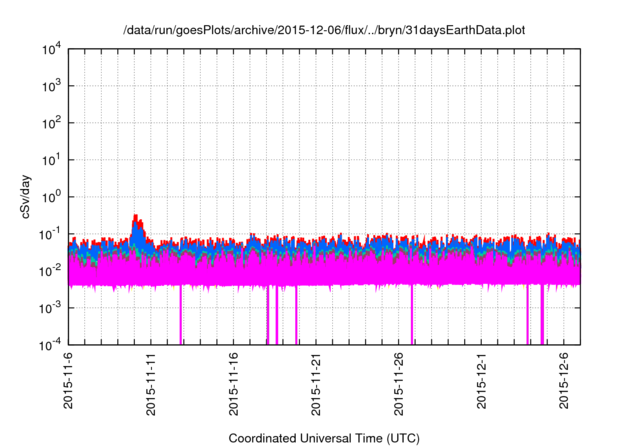The height and width of the screenshot is (448, 640).
Task: Click the y-axis tick label 10^3
Action: click(x=51, y=86)
